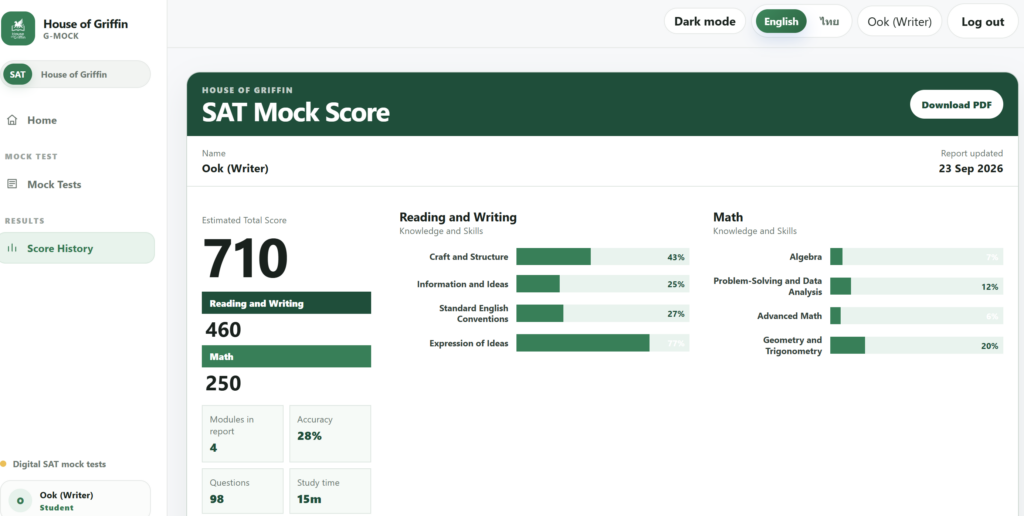This screenshot has height=516, width=1024.
Task: Click the Geometry and Trigonometry label
Action: pyautogui.click(x=793, y=346)
